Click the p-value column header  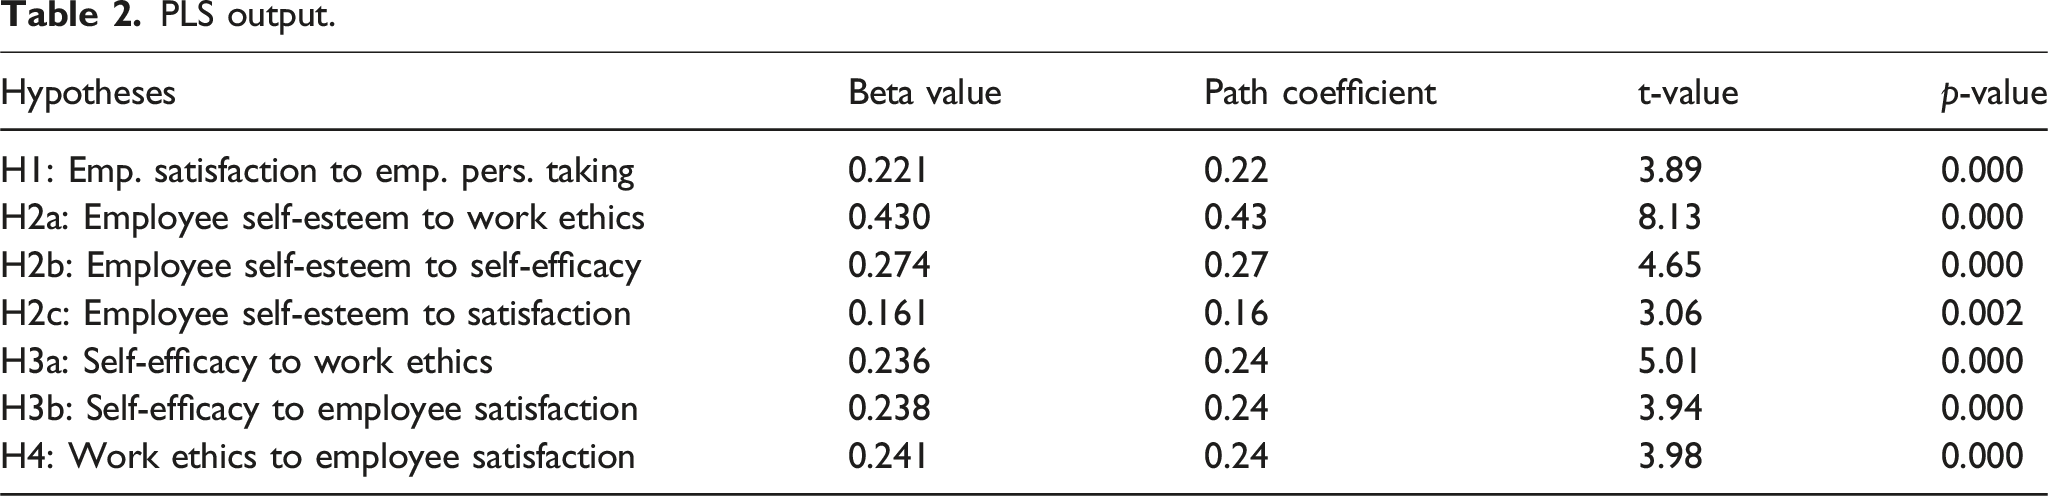1993,95
